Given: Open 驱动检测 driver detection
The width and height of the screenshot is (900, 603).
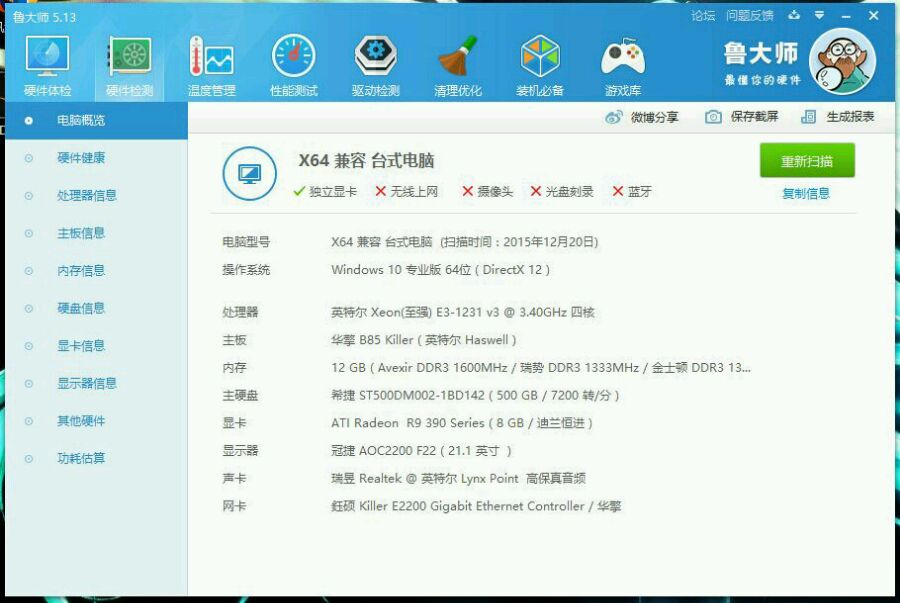Looking at the screenshot, I should (375, 65).
